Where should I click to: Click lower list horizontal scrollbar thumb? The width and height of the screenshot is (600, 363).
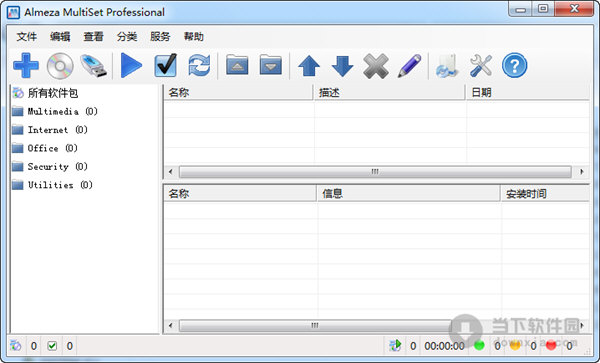coord(315,326)
